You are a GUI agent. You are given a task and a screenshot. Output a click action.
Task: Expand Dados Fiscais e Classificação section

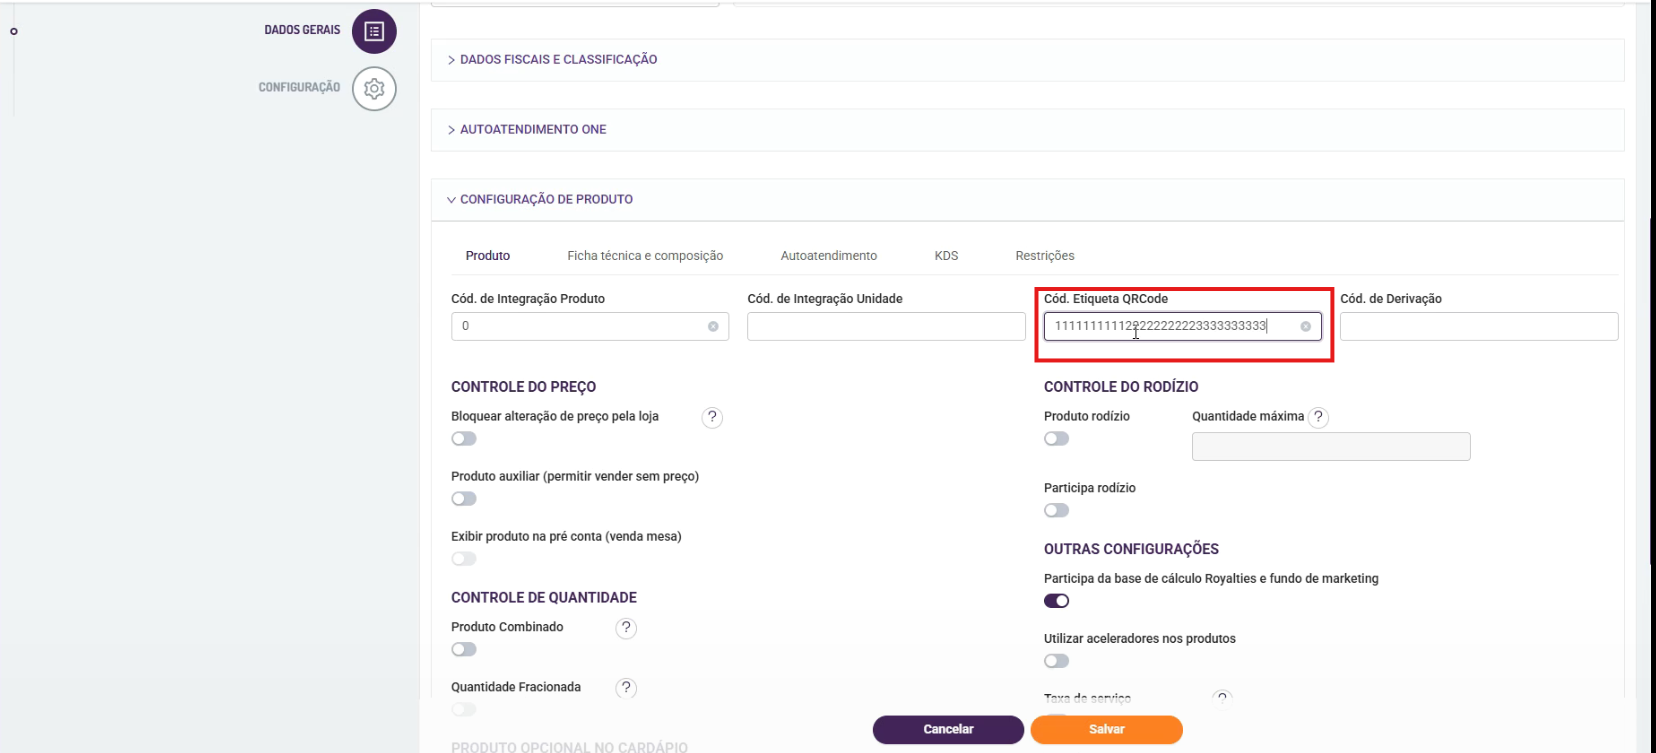[558, 60]
